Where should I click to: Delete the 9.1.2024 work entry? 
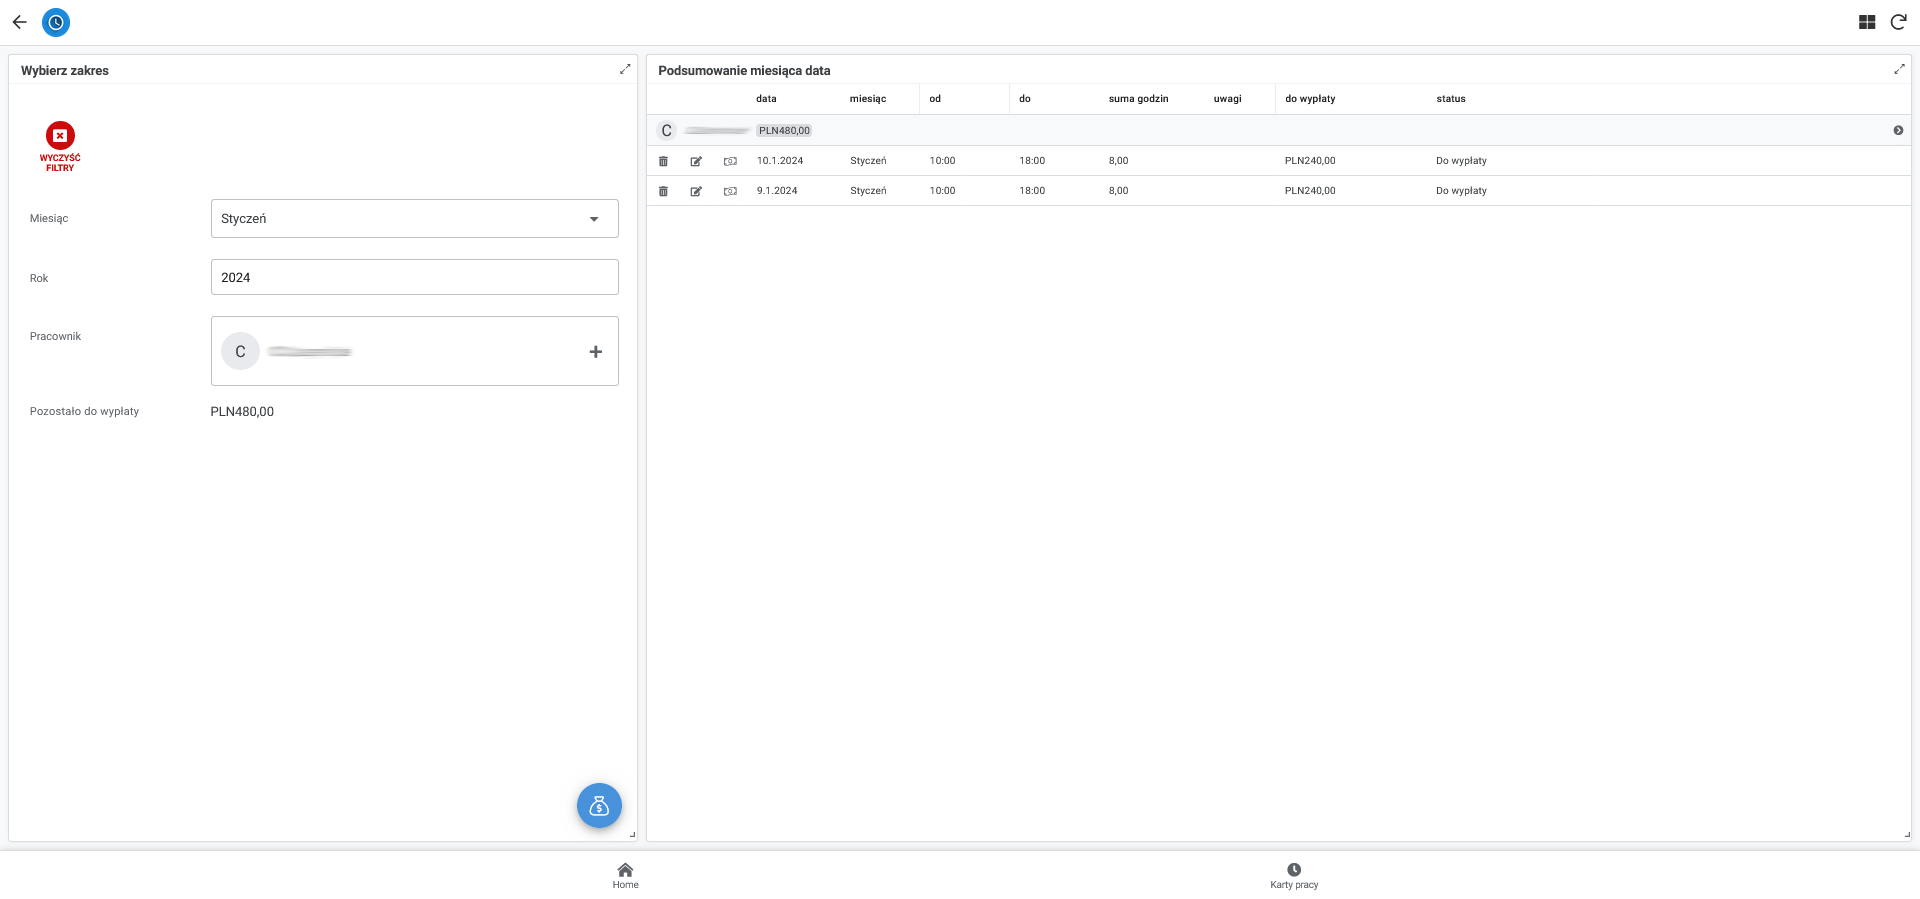pos(663,191)
